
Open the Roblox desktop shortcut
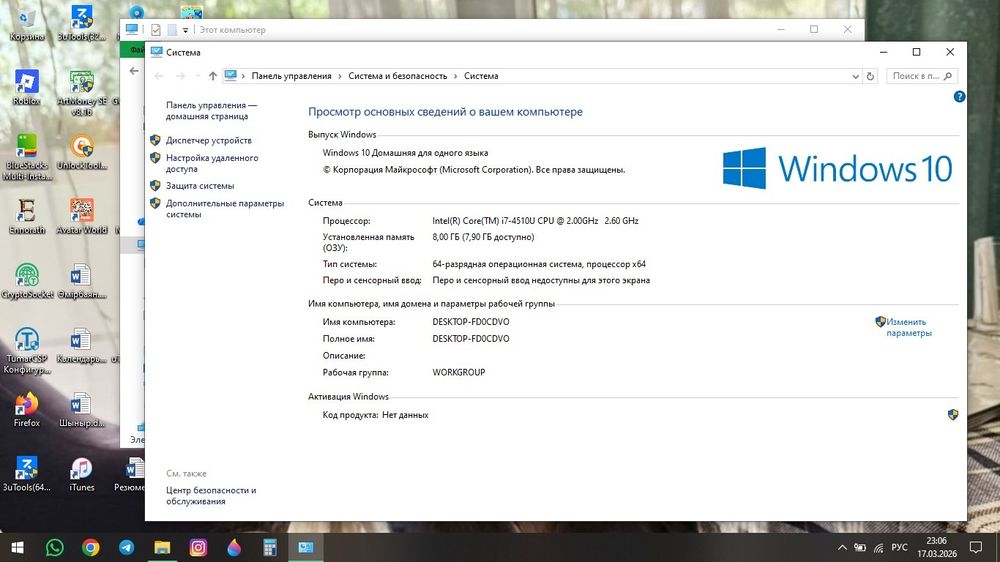coord(26,88)
